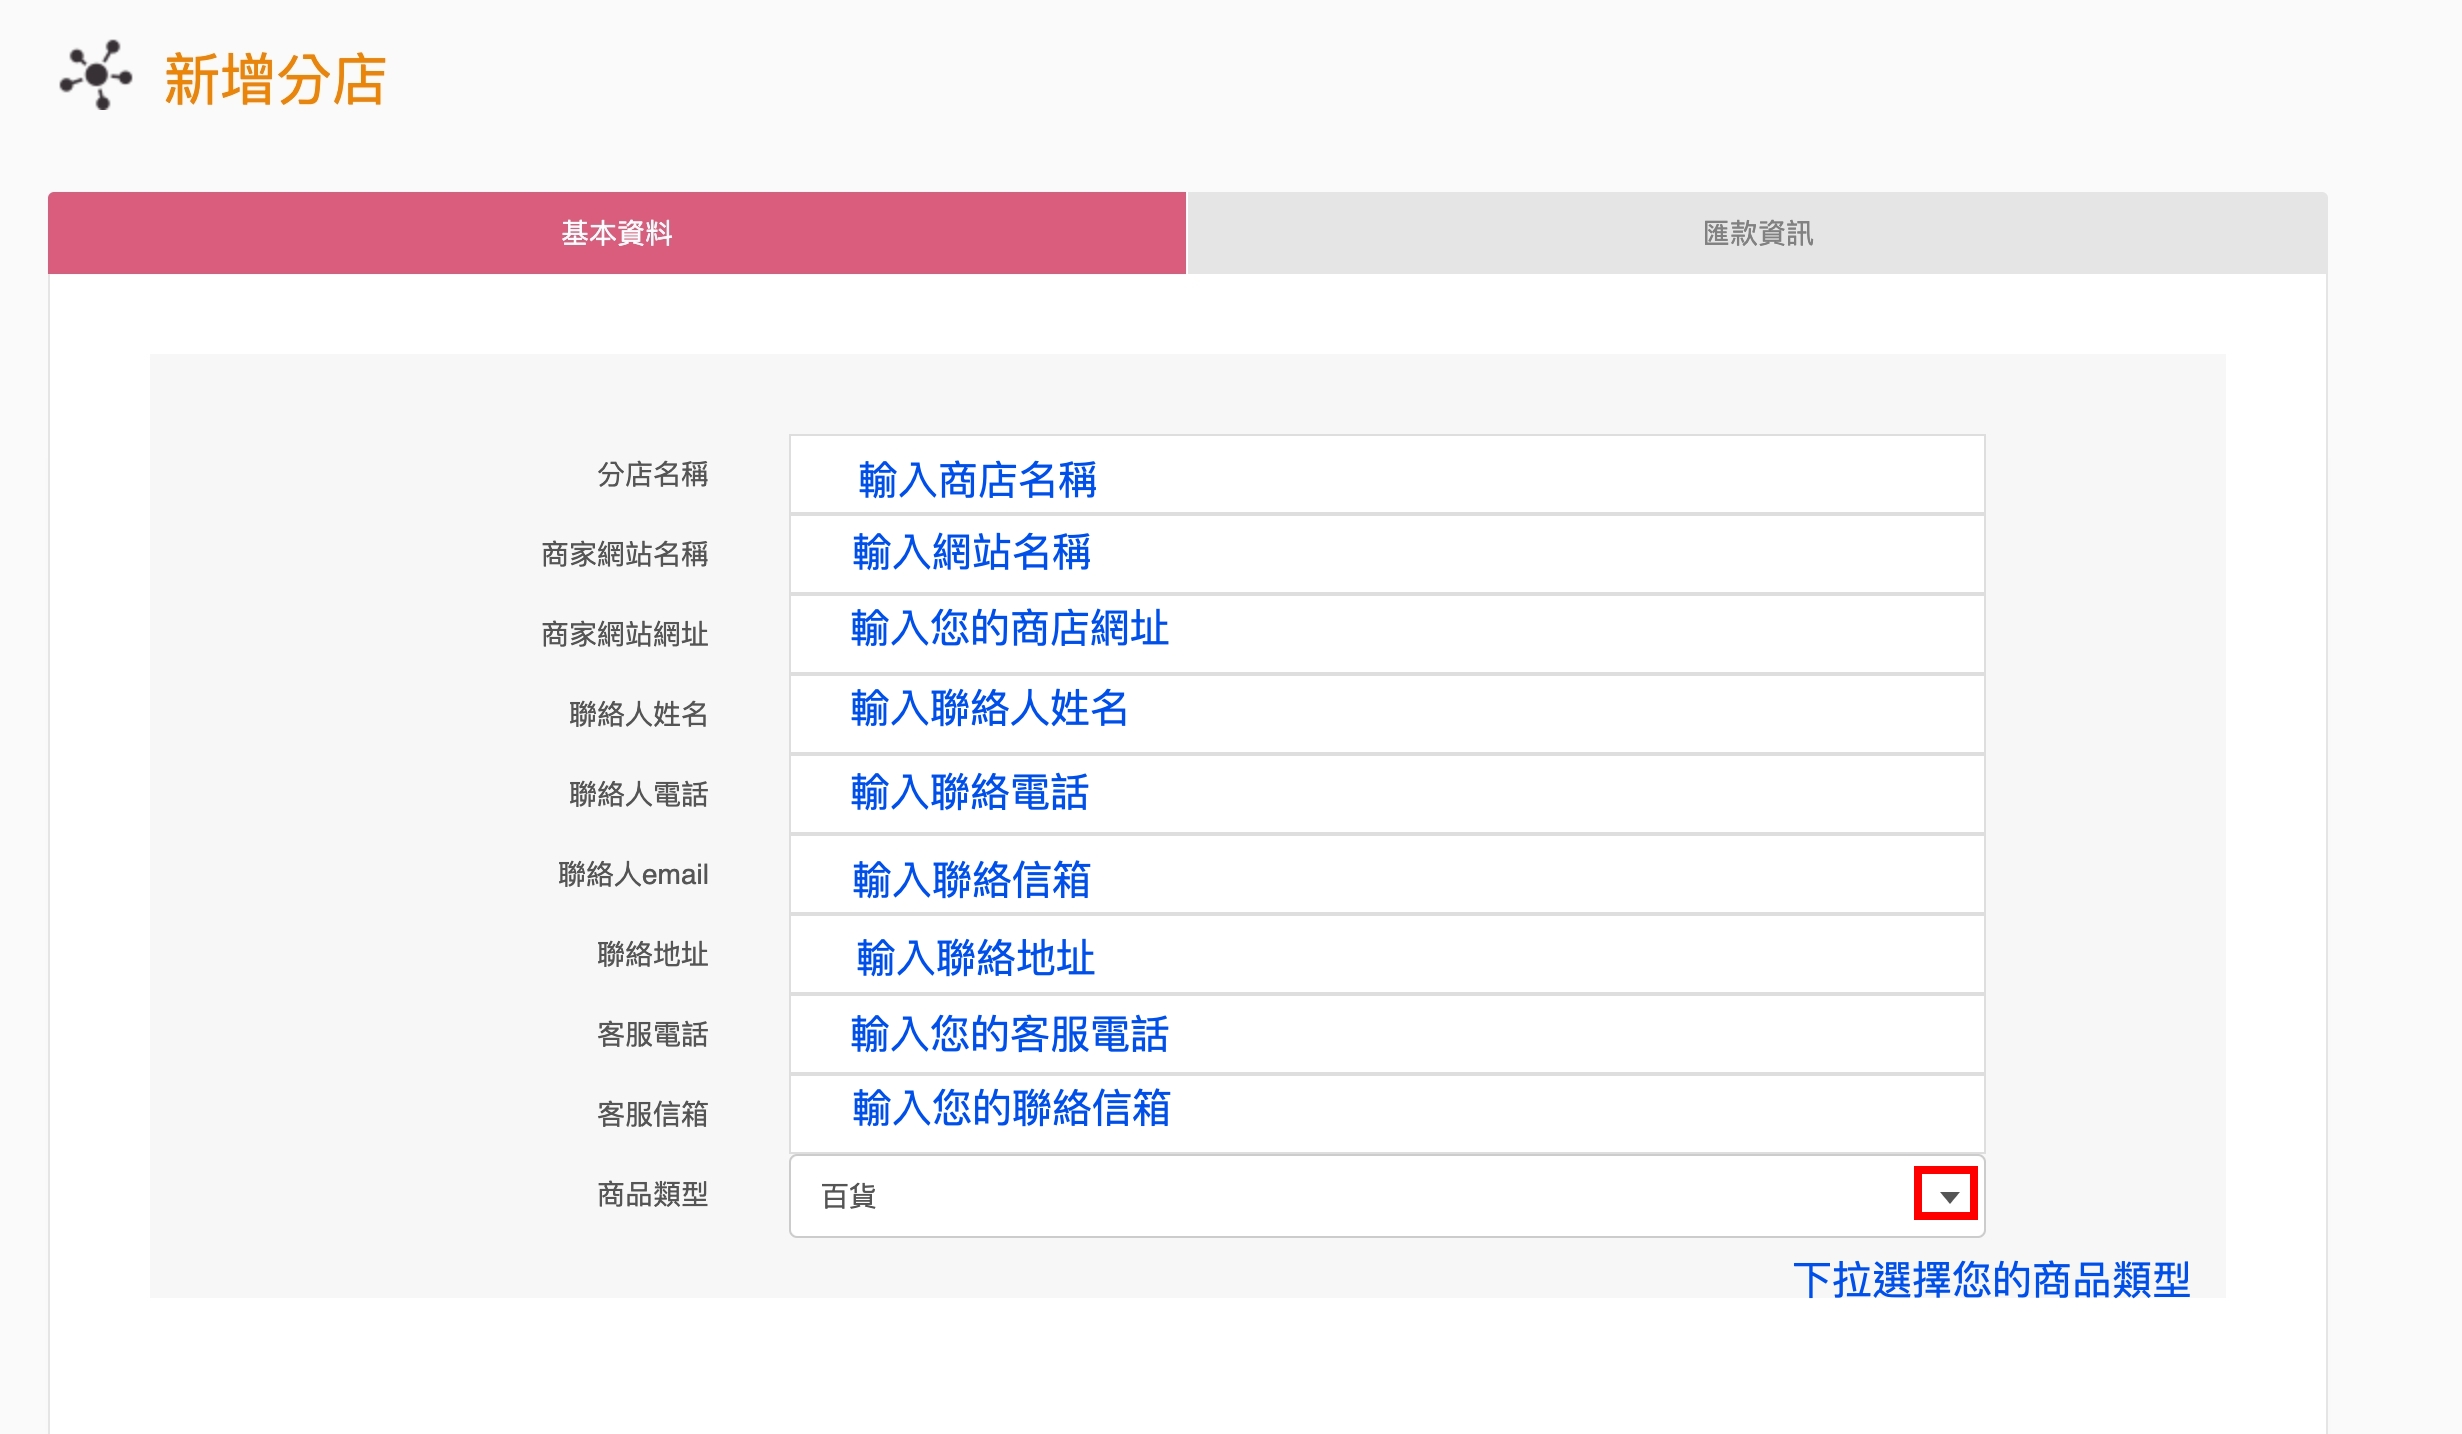Switch to the 基本資料 tab
The width and height of the screenshot is (2462, 1434).
(617, 233)
